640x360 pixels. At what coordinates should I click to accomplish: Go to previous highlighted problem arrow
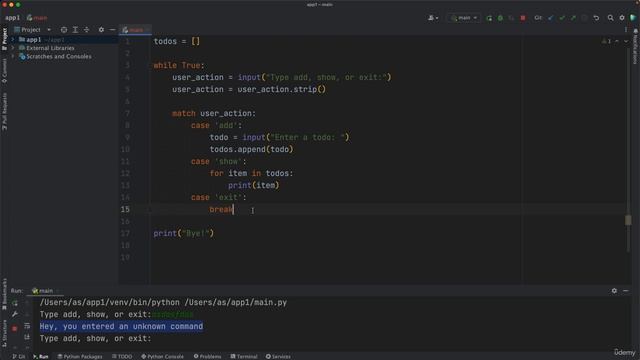[x=617, y=41]
